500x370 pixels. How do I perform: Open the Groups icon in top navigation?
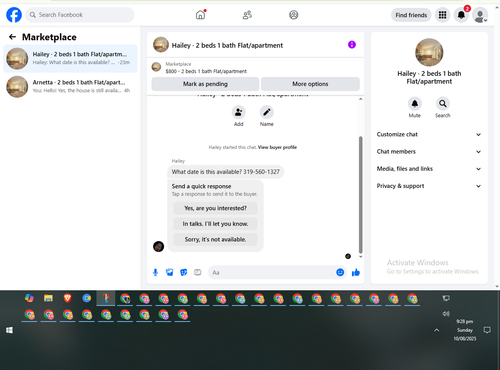[294, 15]
